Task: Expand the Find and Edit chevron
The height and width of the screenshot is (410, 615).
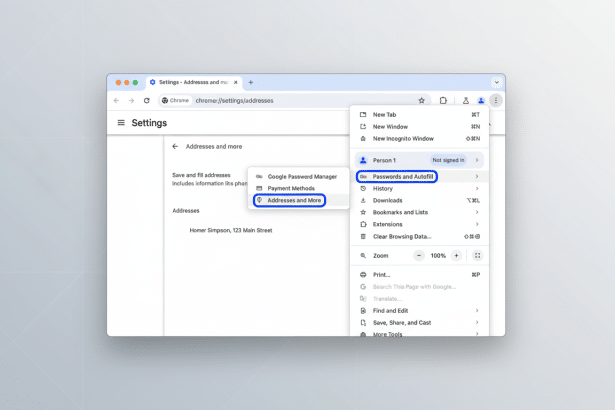Action: [x=477, y=311]
